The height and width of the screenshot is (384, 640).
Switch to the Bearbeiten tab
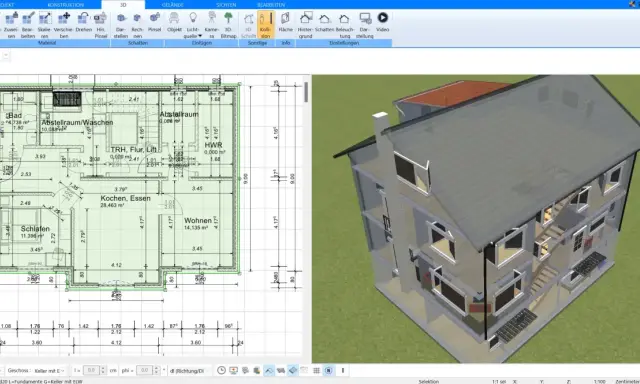pyautogui.click(x=271, y=4)
